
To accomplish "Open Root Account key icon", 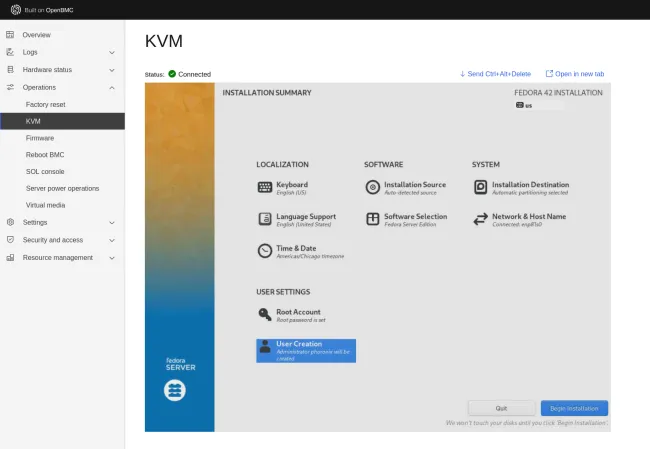I will tap(265, 314).
